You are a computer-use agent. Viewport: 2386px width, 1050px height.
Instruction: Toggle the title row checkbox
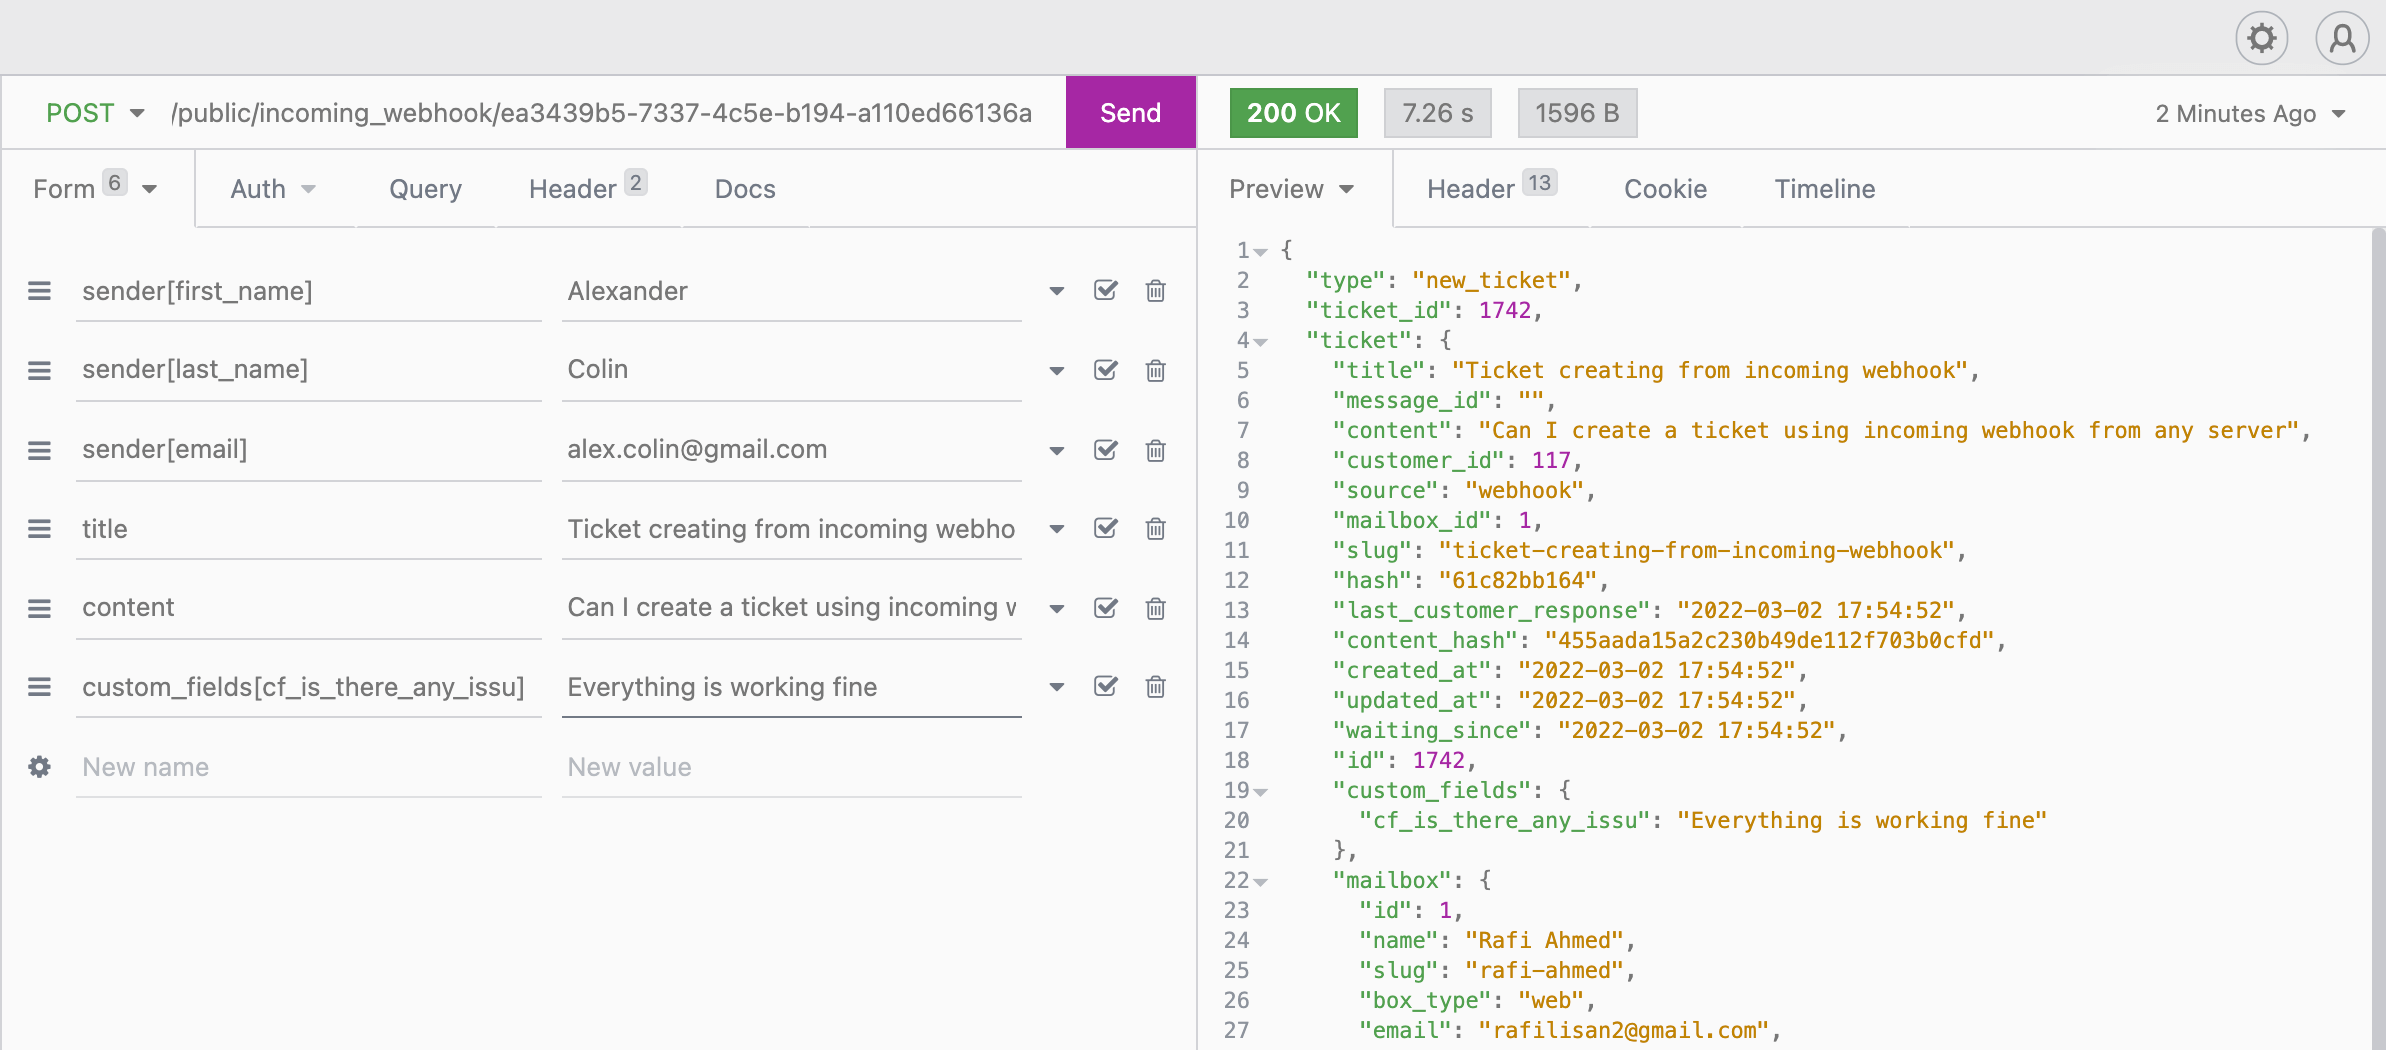[1105, 527]
